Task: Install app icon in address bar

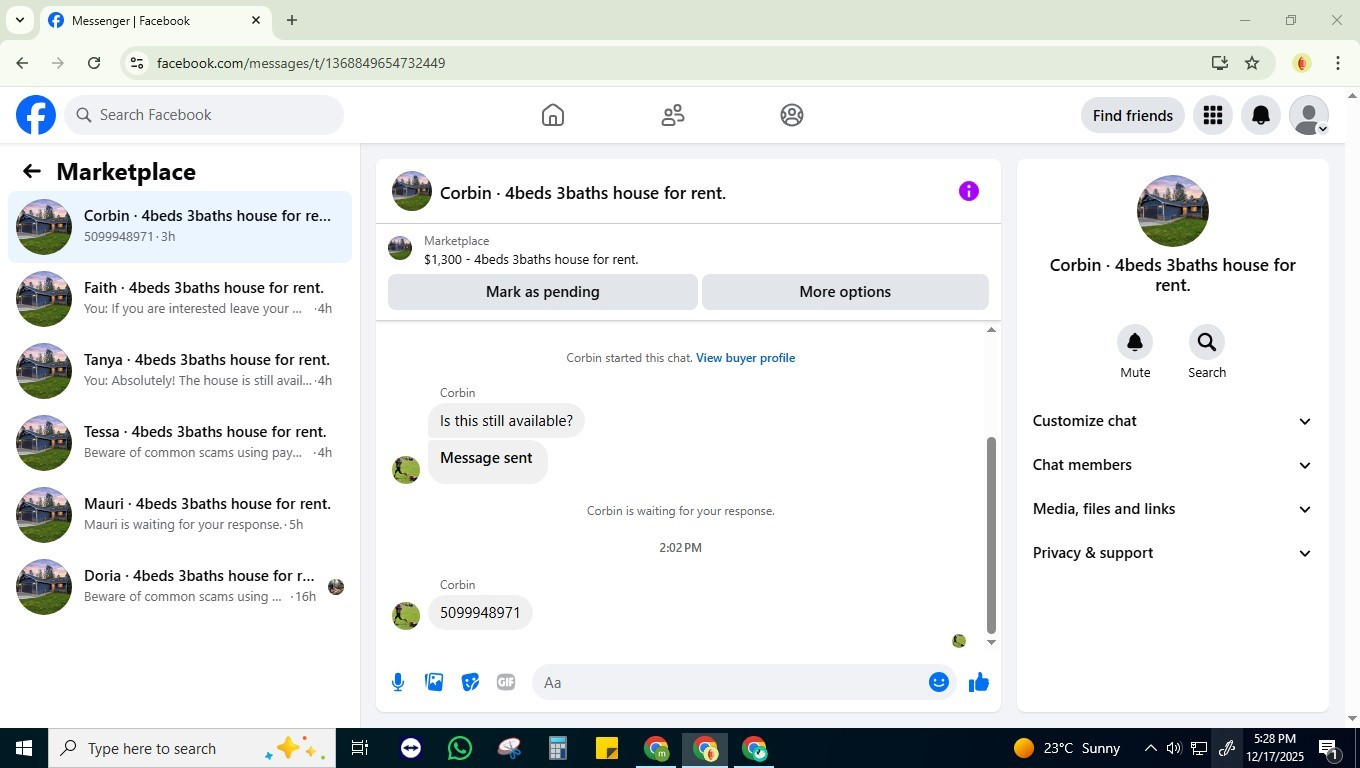Action: 1219,63
